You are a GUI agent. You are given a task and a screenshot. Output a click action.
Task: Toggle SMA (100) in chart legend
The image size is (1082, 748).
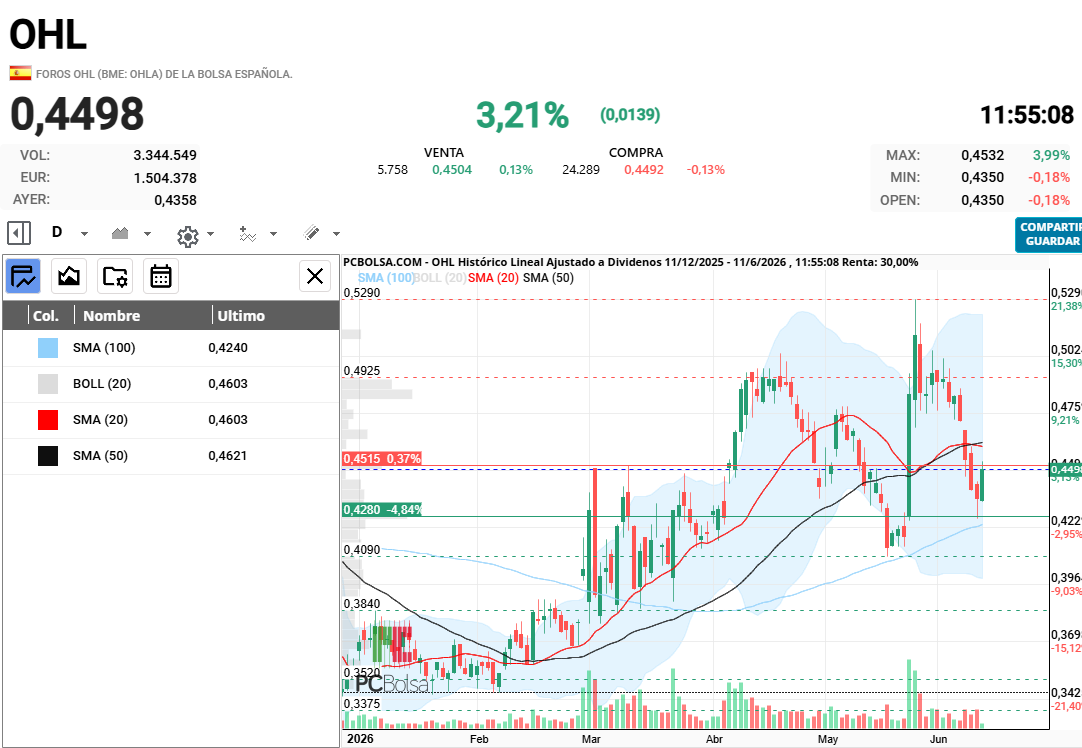(386, 277)
